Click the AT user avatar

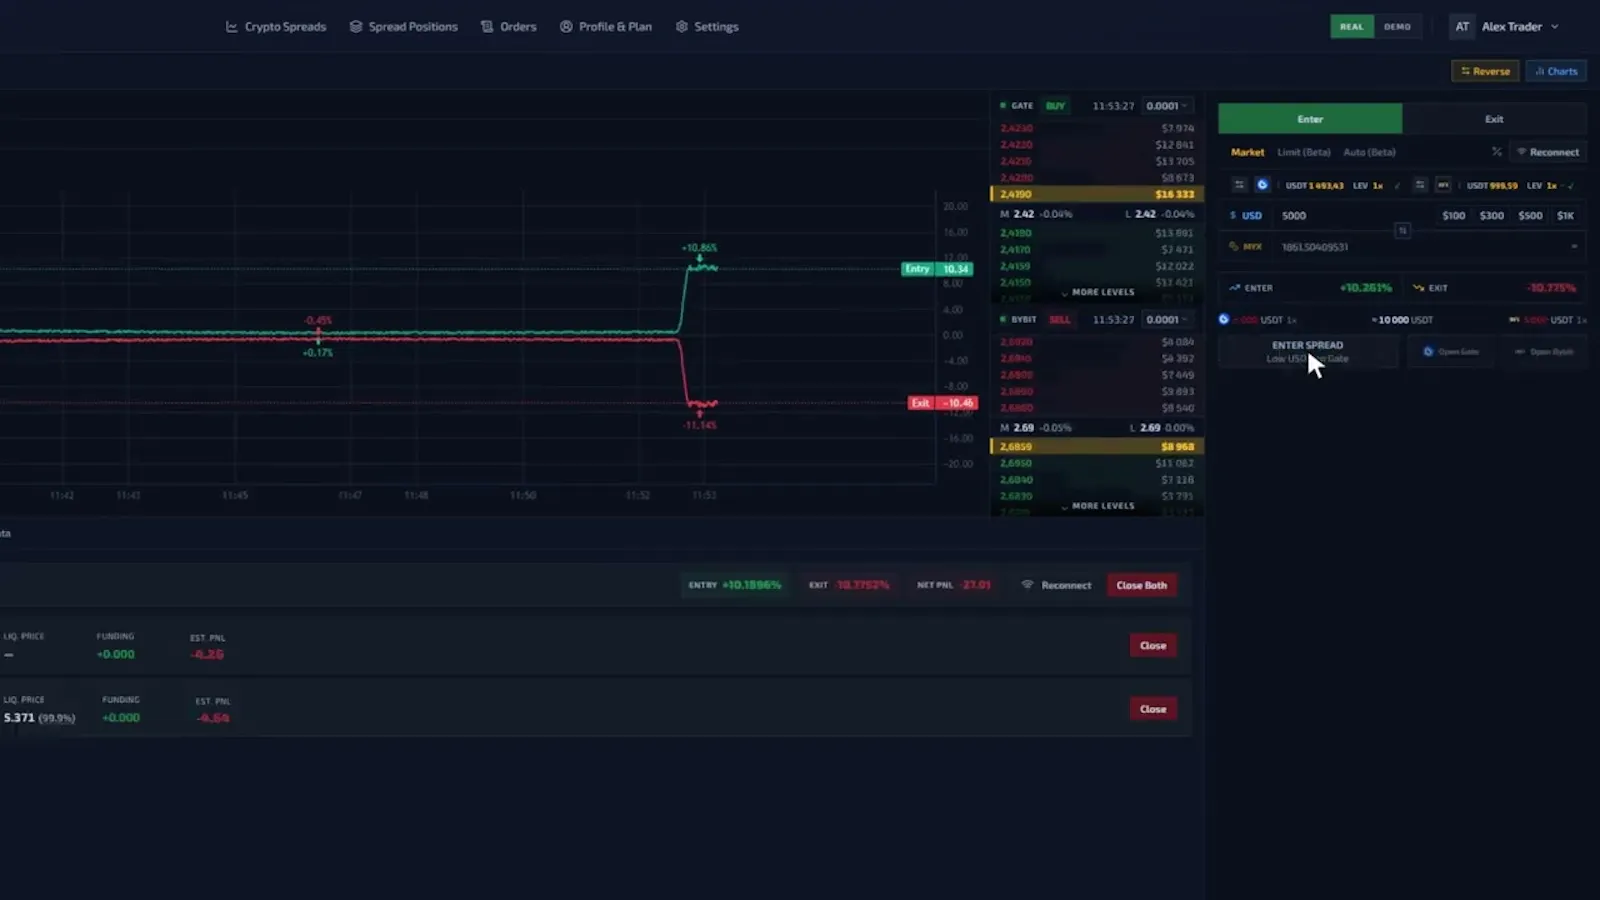(1462, 27)
